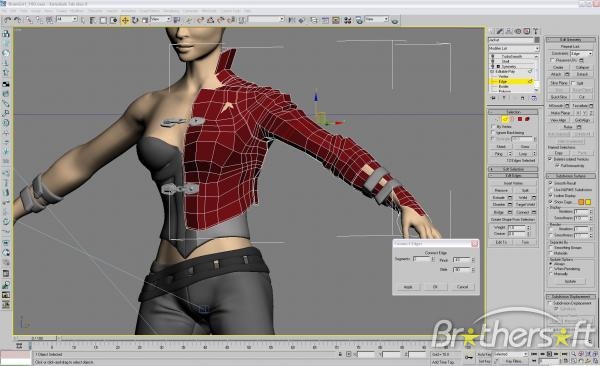Toggle the Smooth Result checkbox

(x=551, y=183)
